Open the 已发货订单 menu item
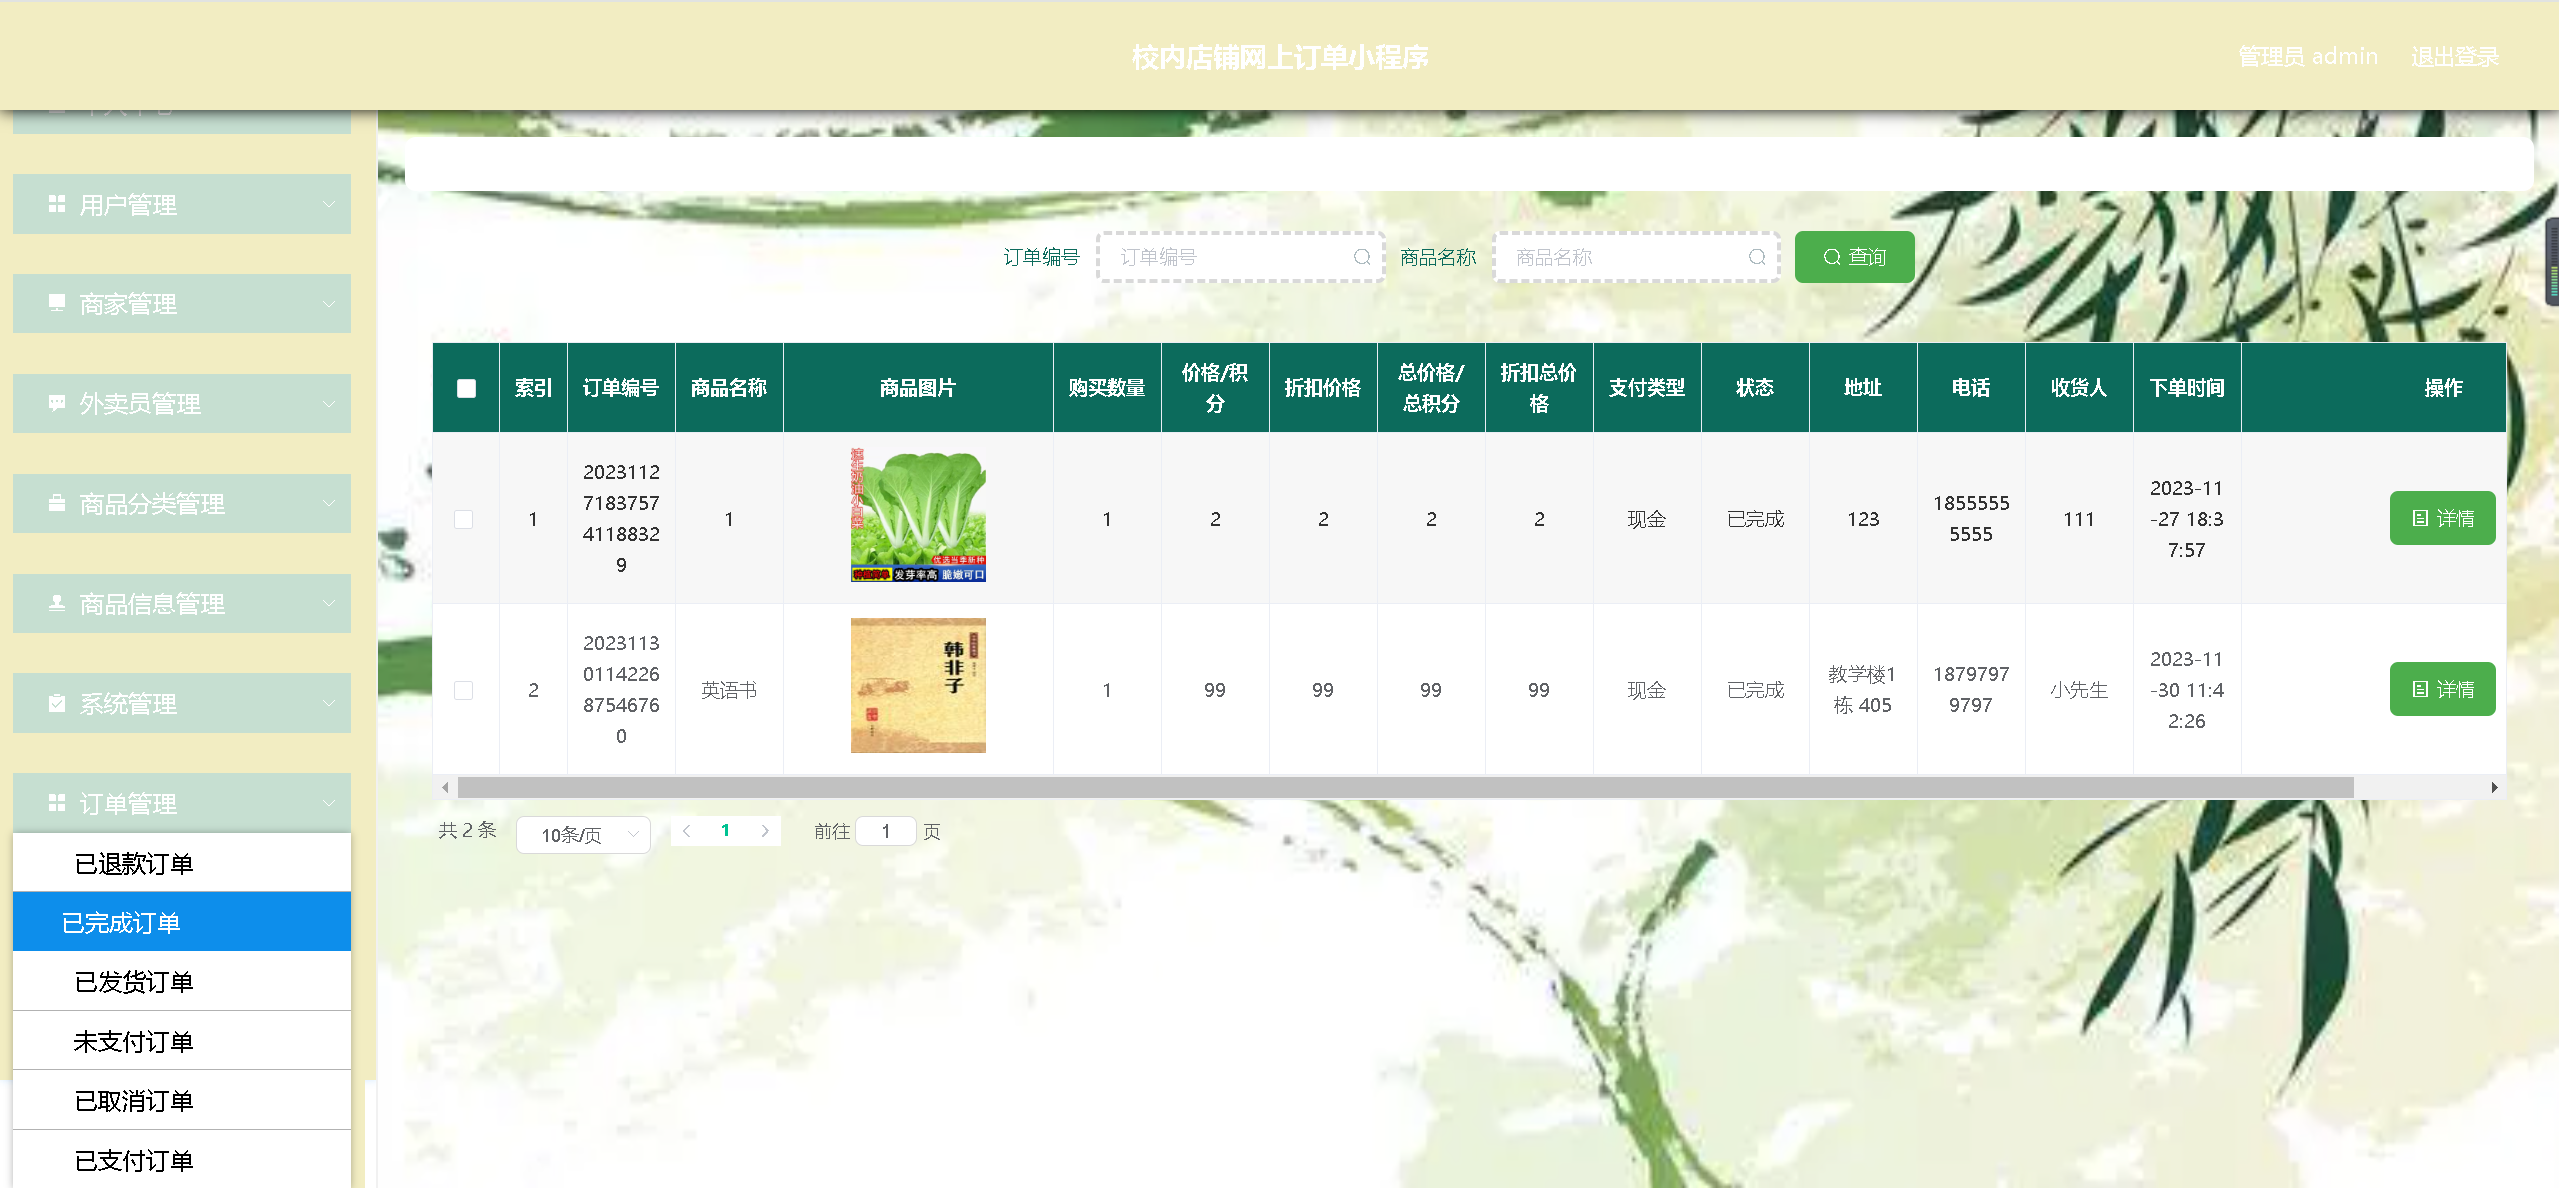The image size is (2559, 1188). pyautogui.click(x=134, y=982)
